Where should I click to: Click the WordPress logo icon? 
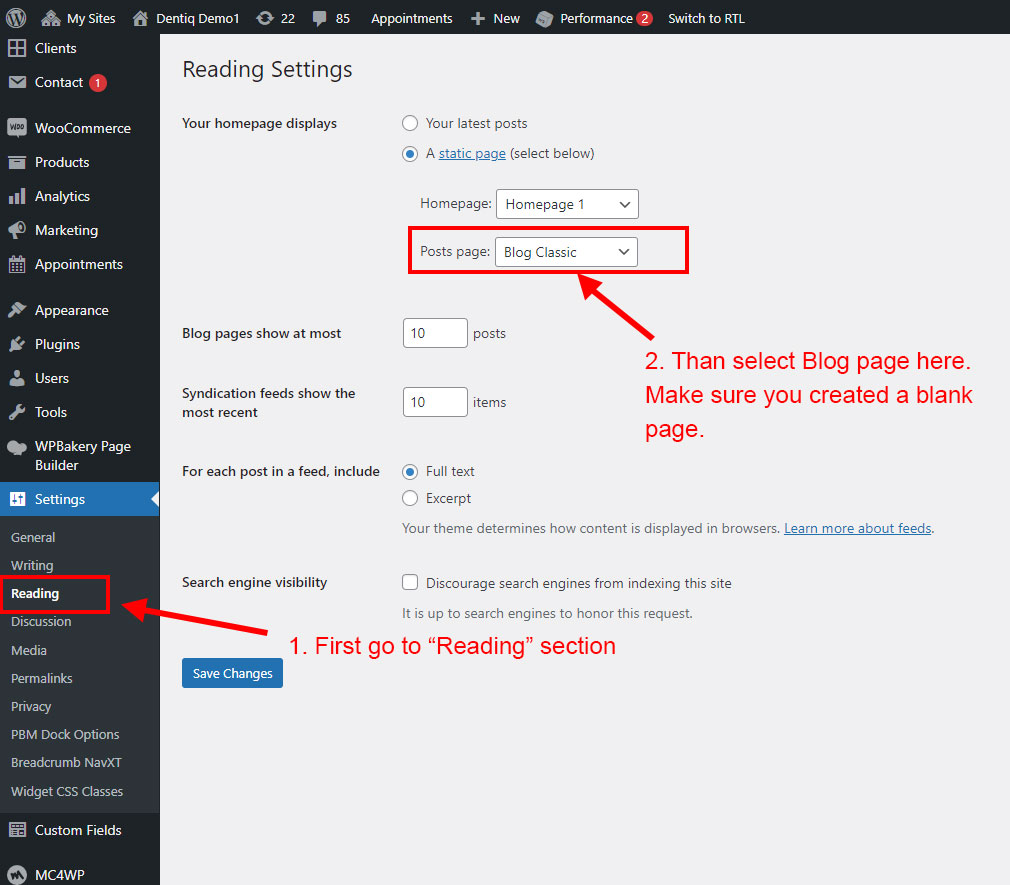16,18
